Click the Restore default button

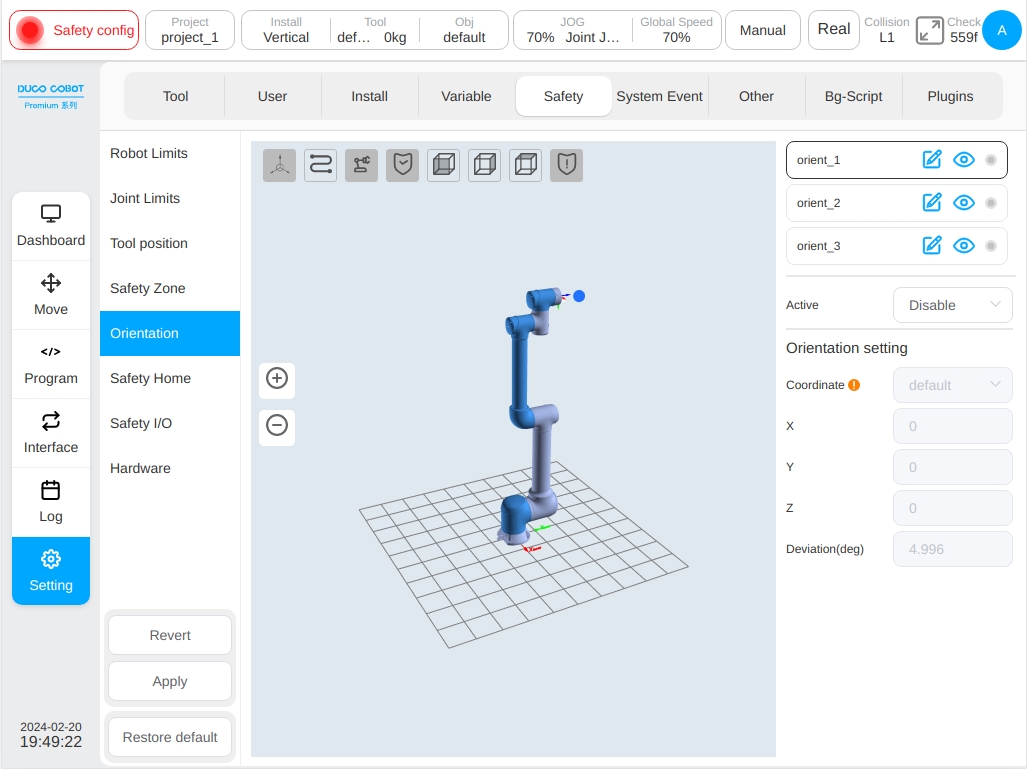170,738
